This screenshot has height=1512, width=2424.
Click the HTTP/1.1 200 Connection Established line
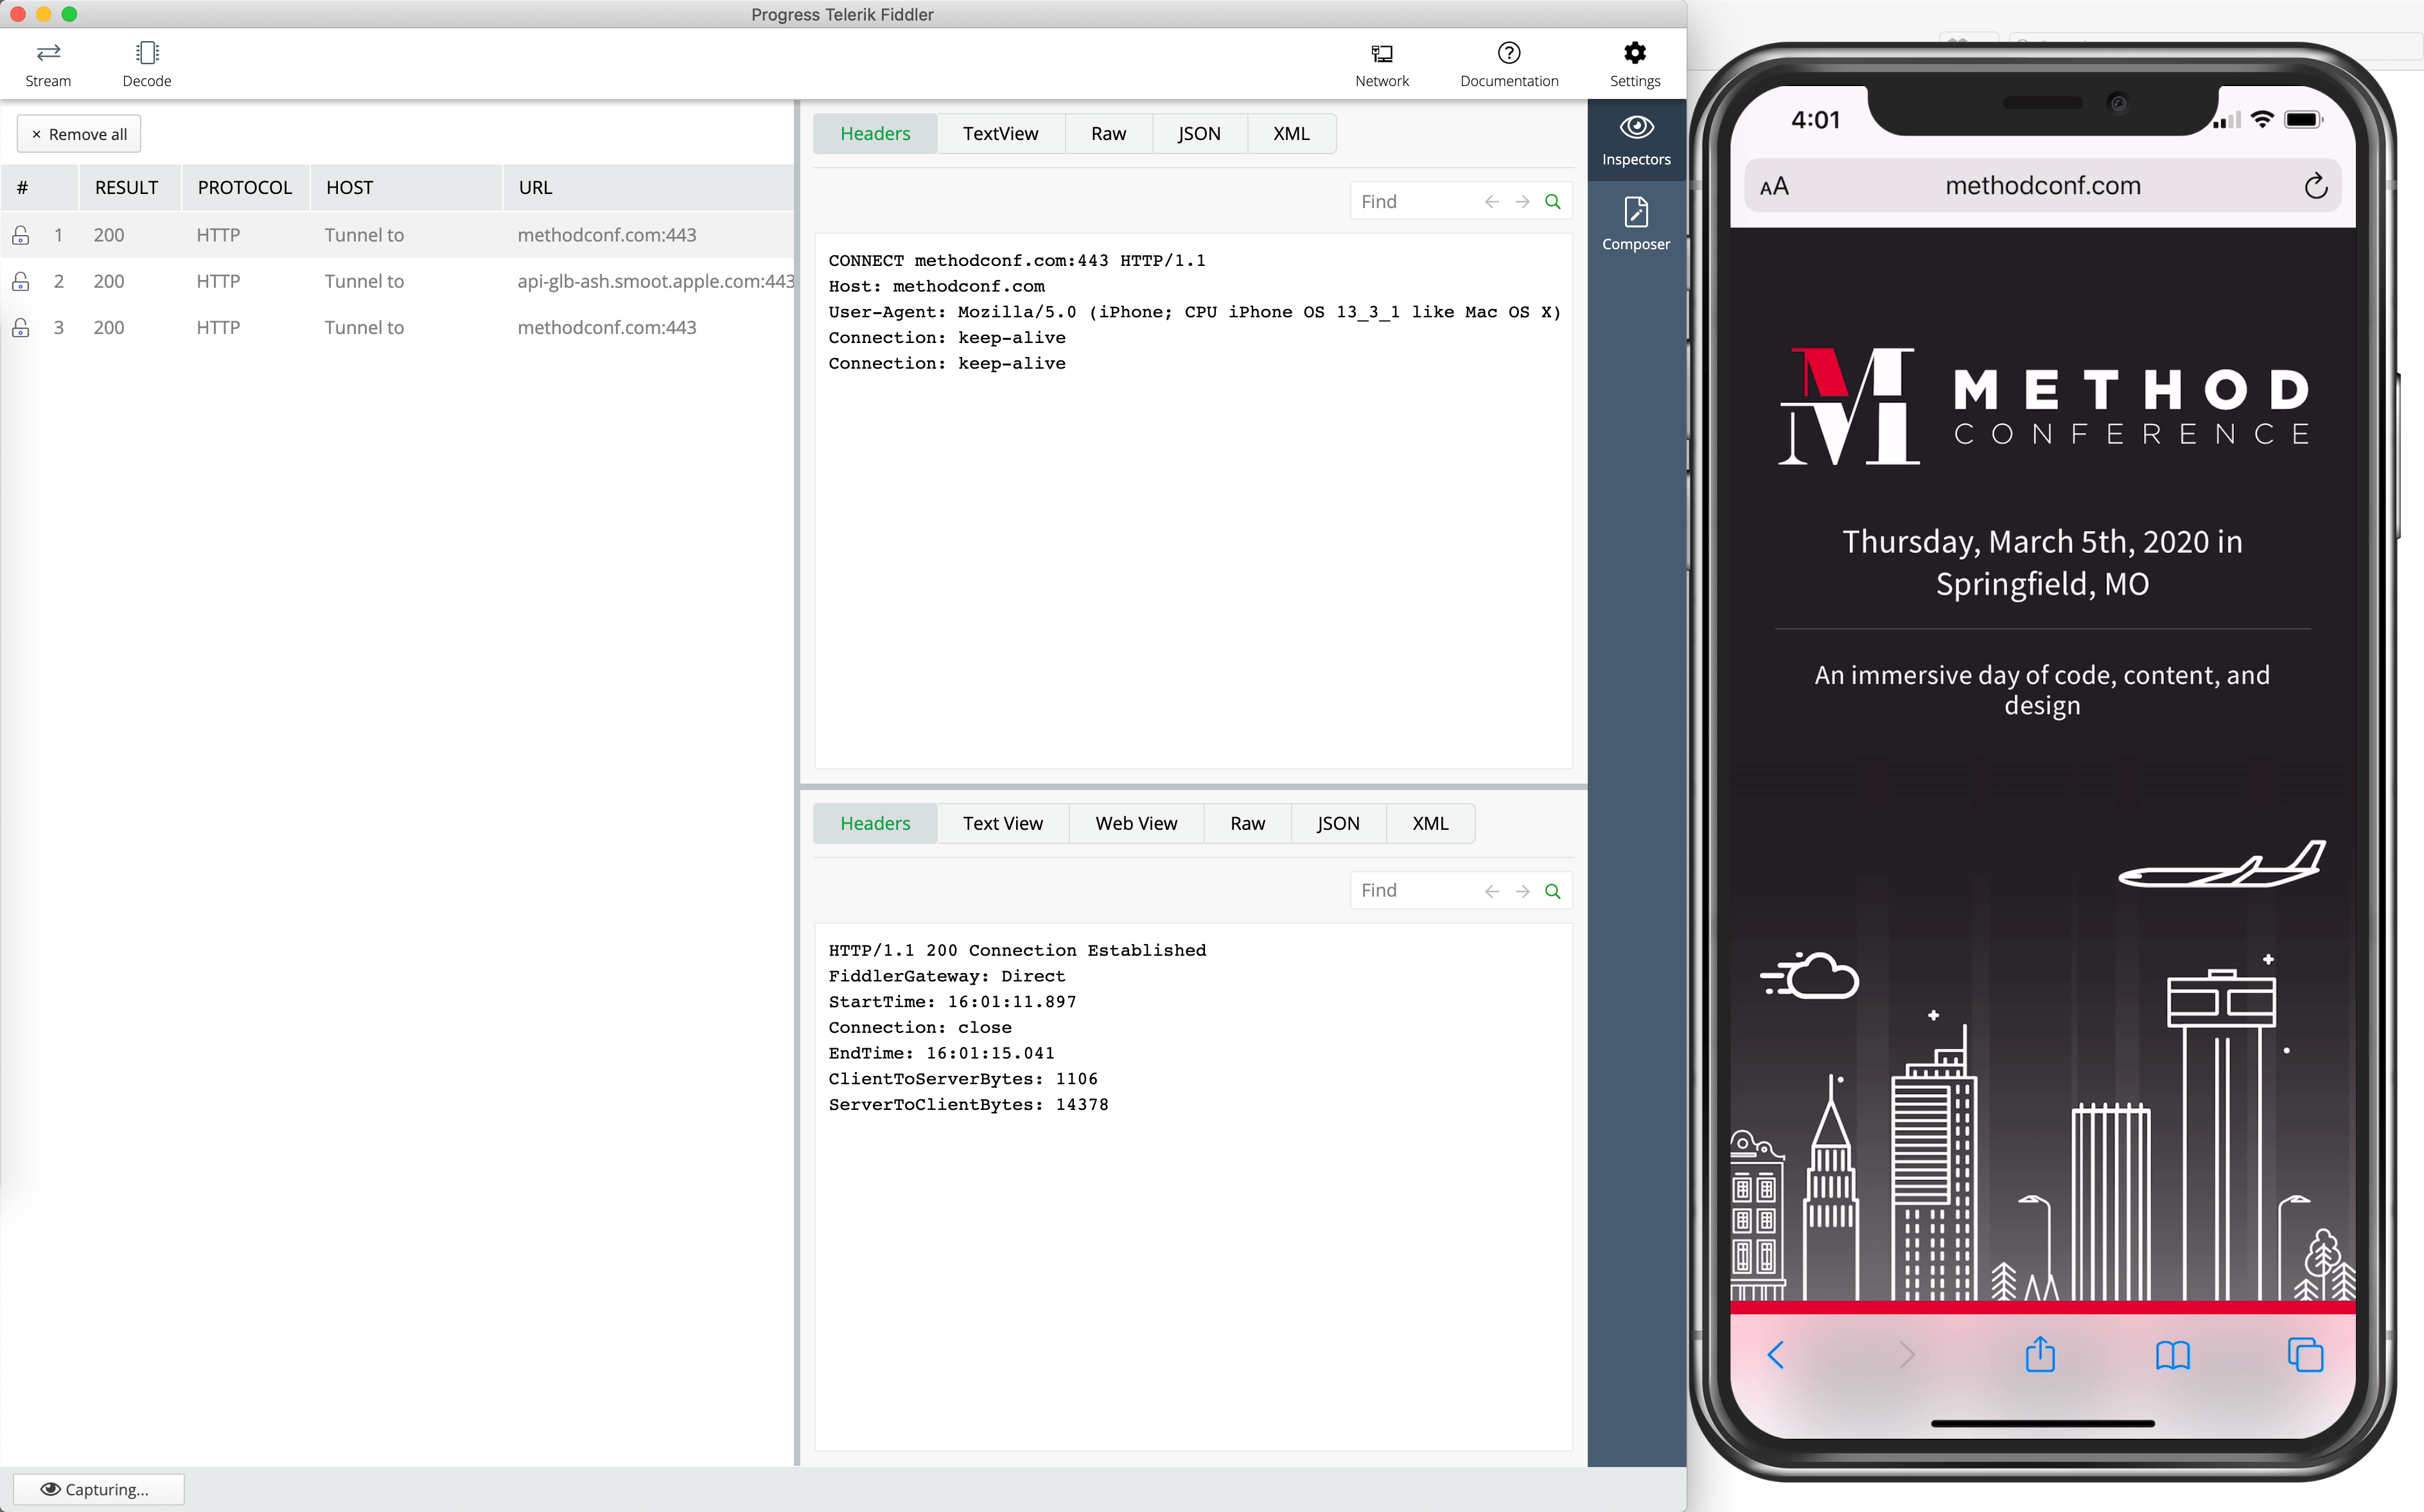(x=1017, y=950)
